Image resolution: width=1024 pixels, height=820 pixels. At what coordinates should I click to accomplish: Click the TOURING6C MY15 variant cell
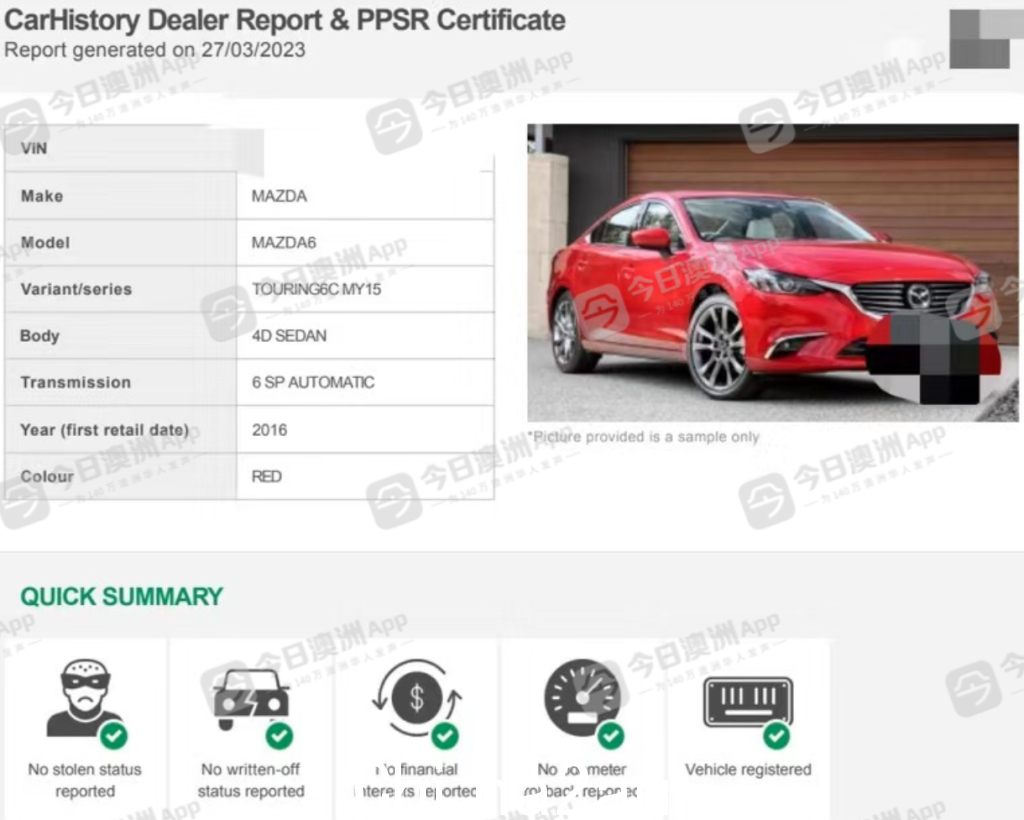(x=365, y=289)
